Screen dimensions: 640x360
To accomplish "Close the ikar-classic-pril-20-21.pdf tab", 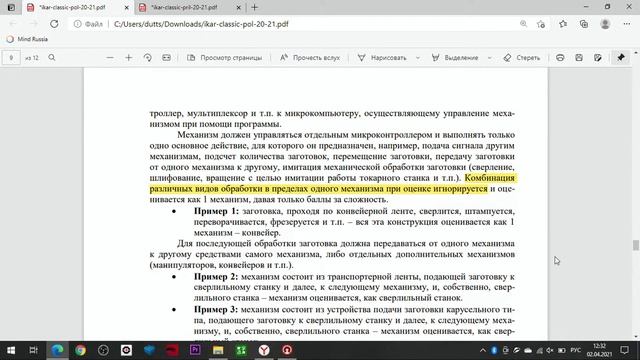I will (x=239, y=7).
